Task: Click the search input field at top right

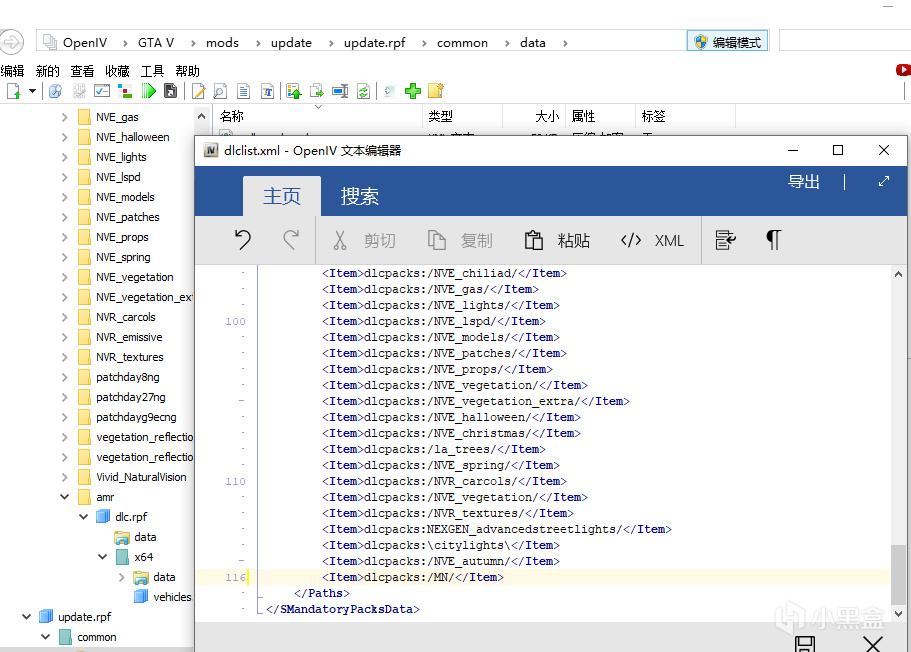Action: (x=845, y=41)
